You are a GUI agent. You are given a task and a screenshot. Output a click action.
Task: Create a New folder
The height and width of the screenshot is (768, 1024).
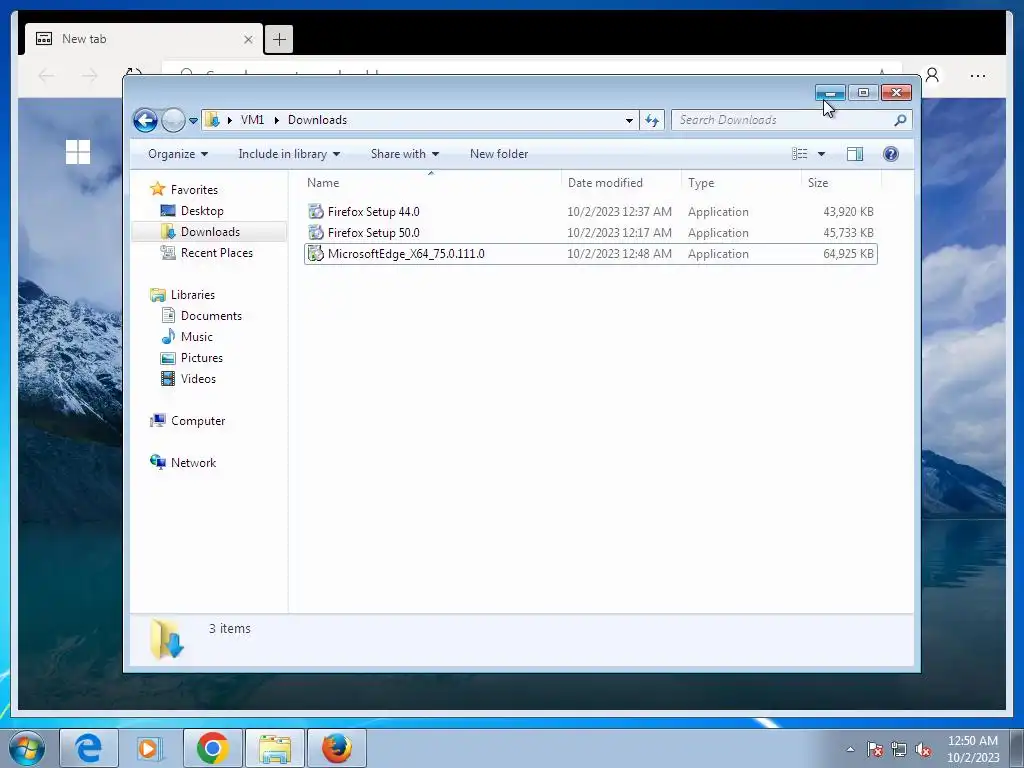pos(499,154)
